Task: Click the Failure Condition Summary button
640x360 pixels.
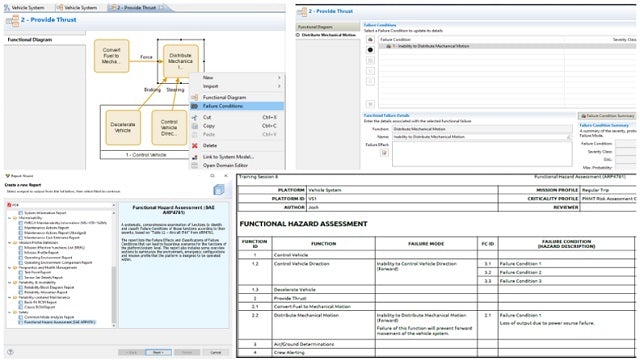Action: click(607, 116)
